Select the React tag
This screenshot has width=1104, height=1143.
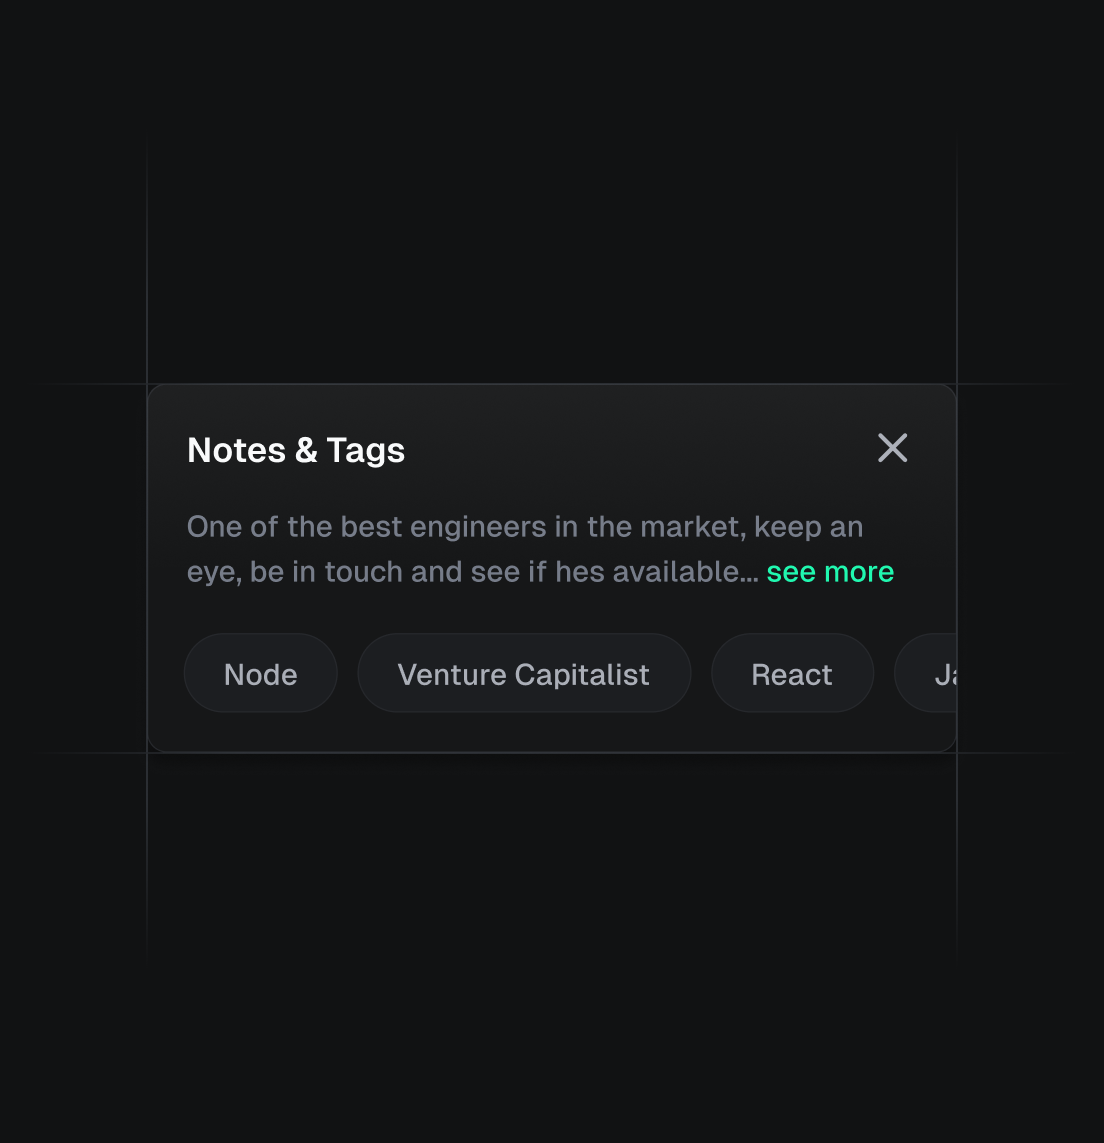(792, 673)
